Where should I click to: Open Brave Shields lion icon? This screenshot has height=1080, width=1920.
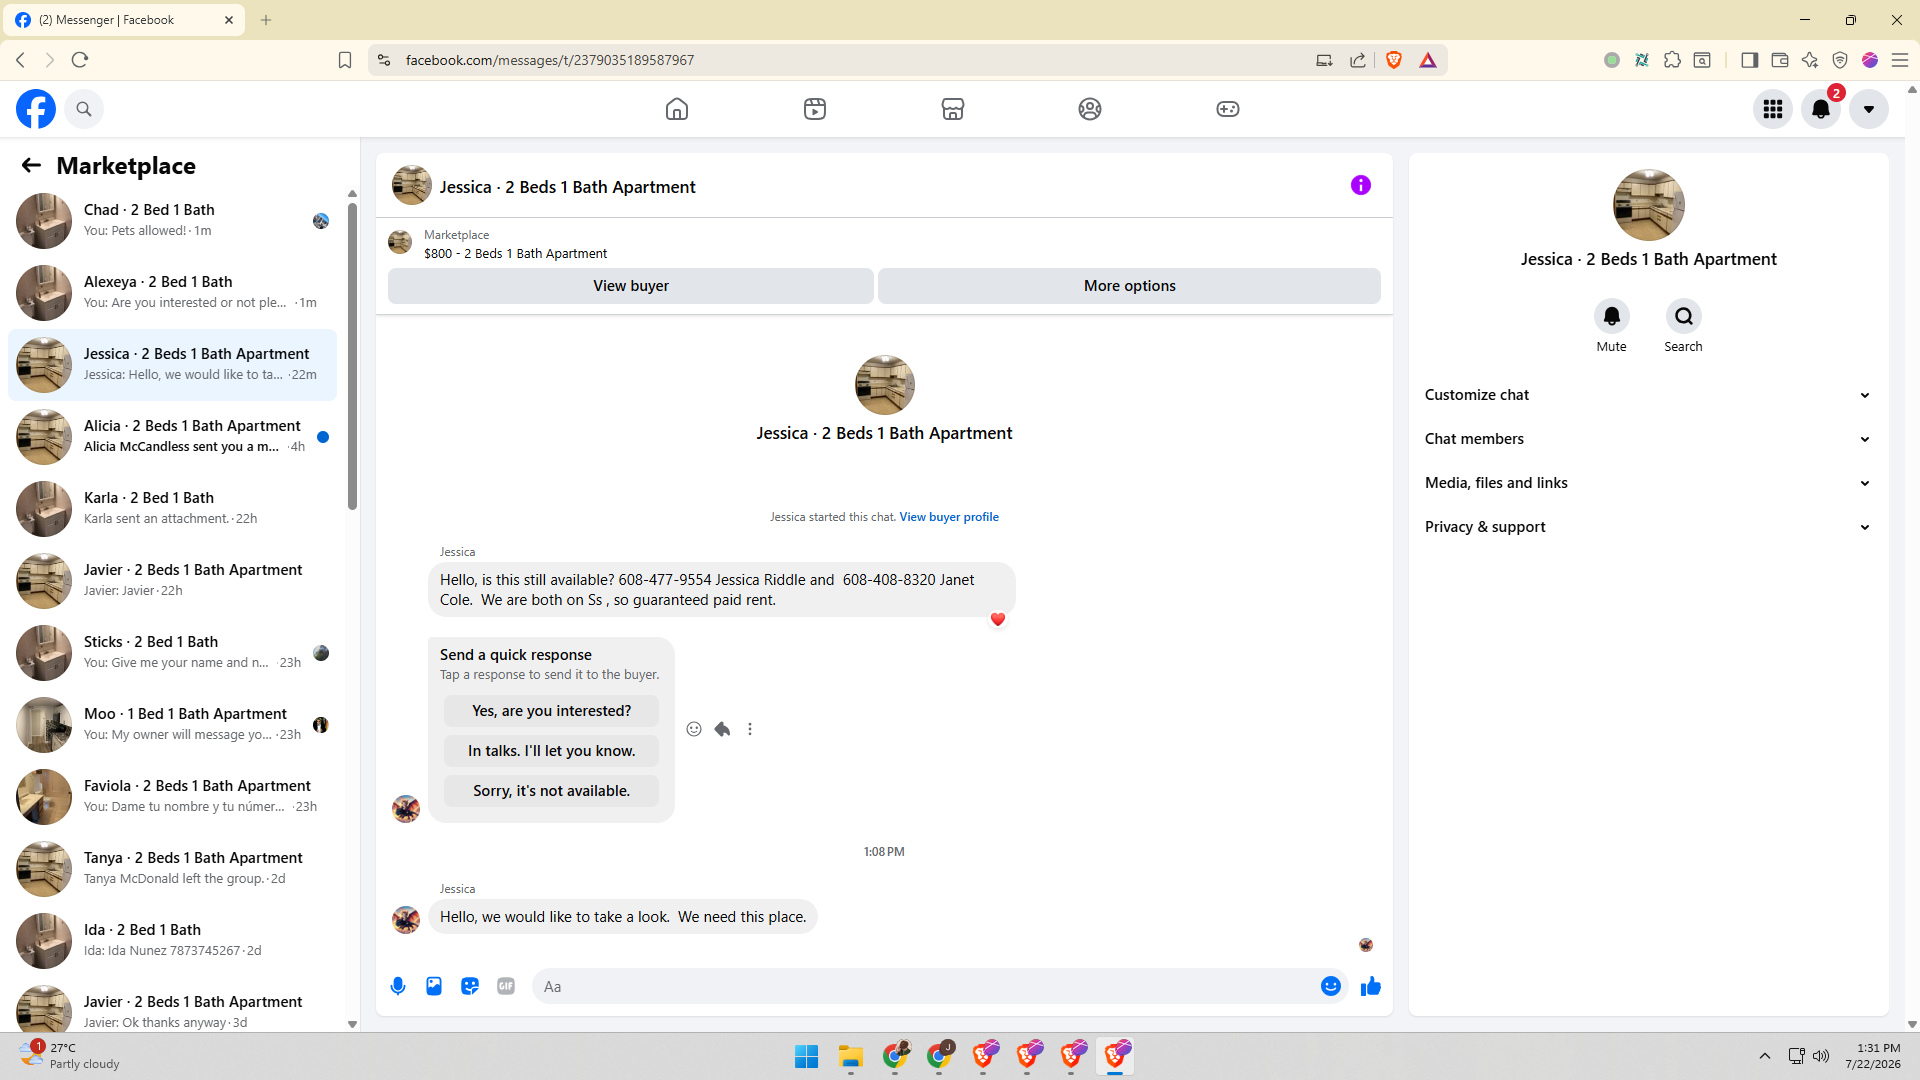pos(1394,60)
